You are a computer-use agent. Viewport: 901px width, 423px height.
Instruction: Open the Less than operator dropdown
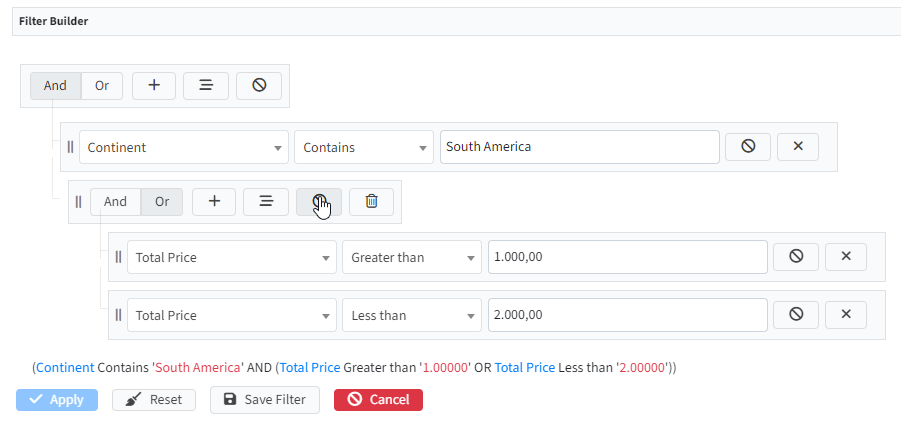point(412,315)
